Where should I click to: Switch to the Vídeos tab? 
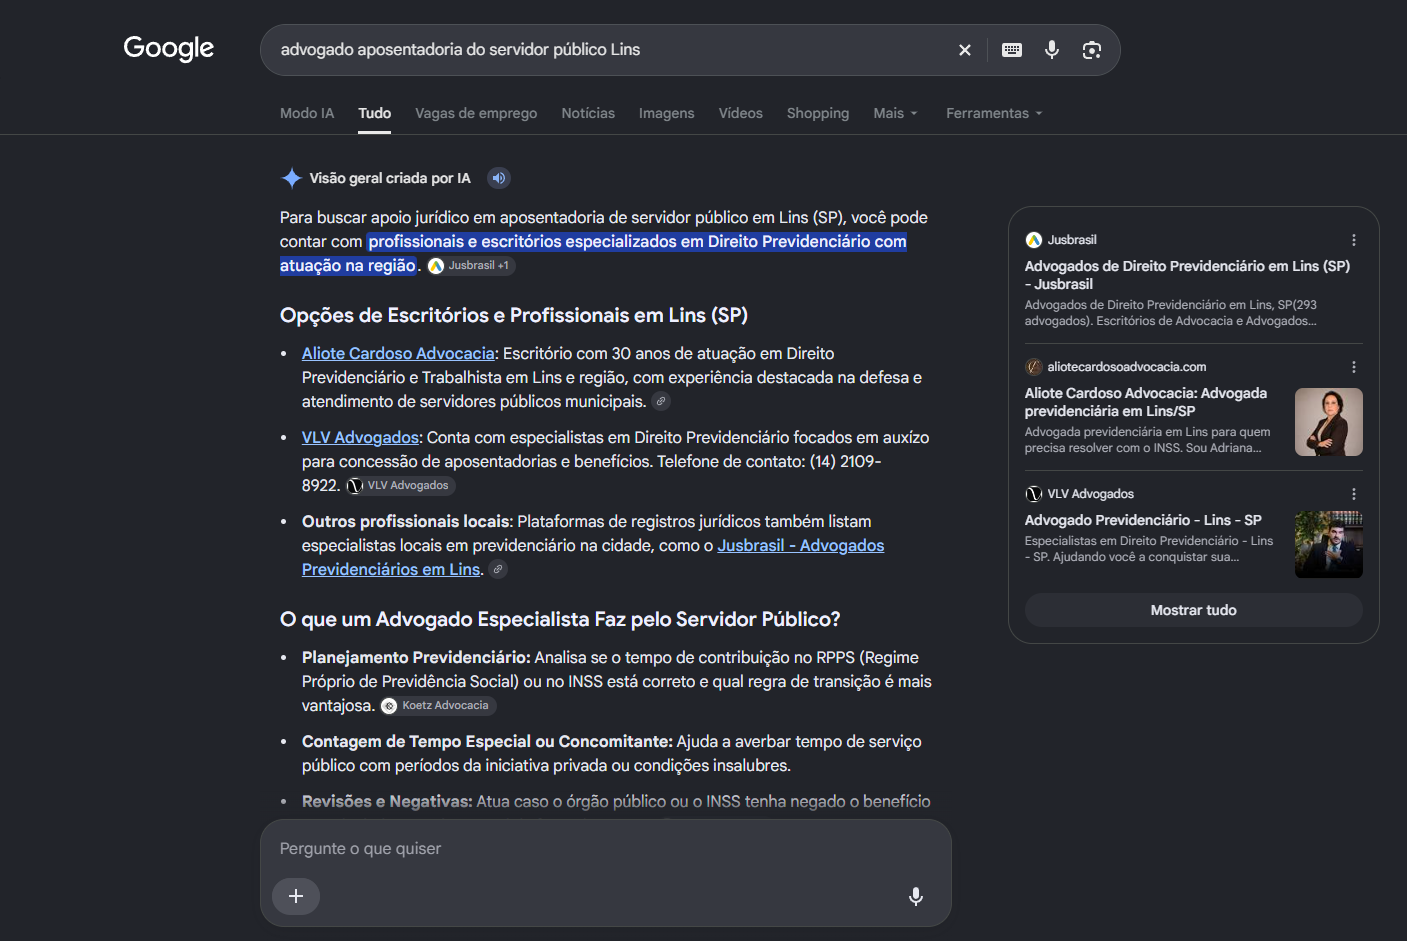click(x=741, y=113)
